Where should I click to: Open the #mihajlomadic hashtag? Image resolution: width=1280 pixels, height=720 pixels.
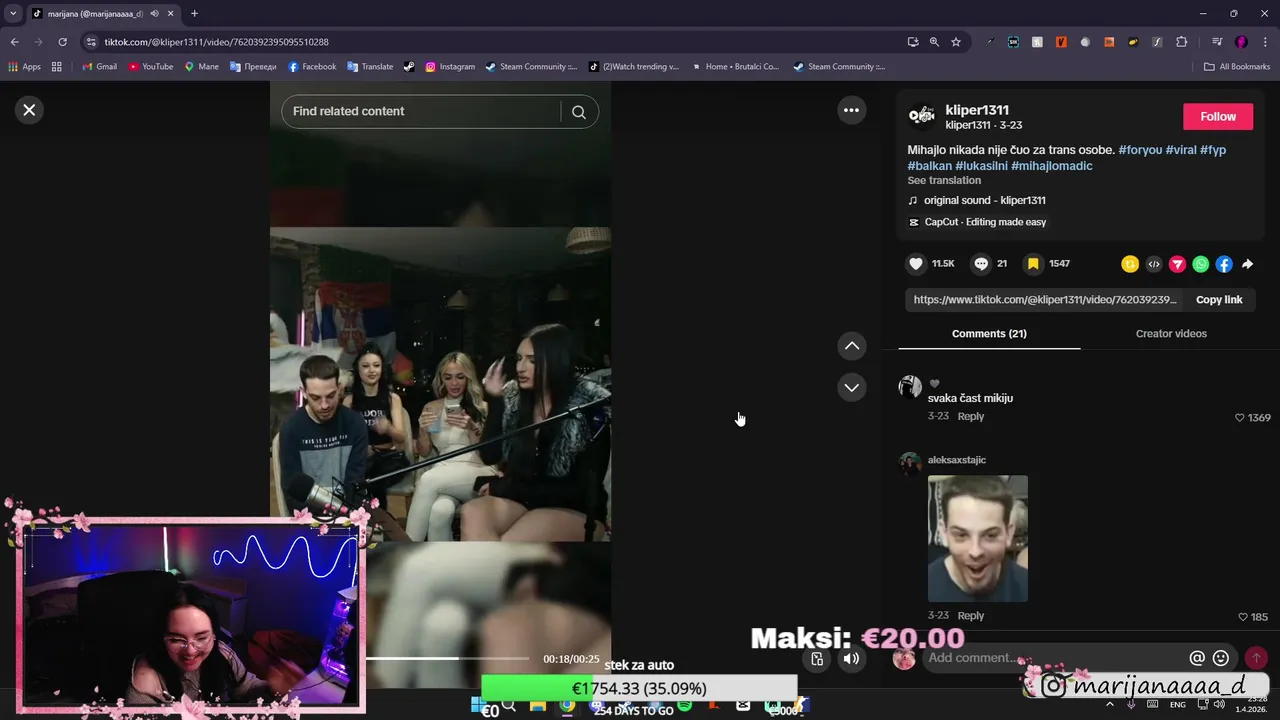(1051, 166)
